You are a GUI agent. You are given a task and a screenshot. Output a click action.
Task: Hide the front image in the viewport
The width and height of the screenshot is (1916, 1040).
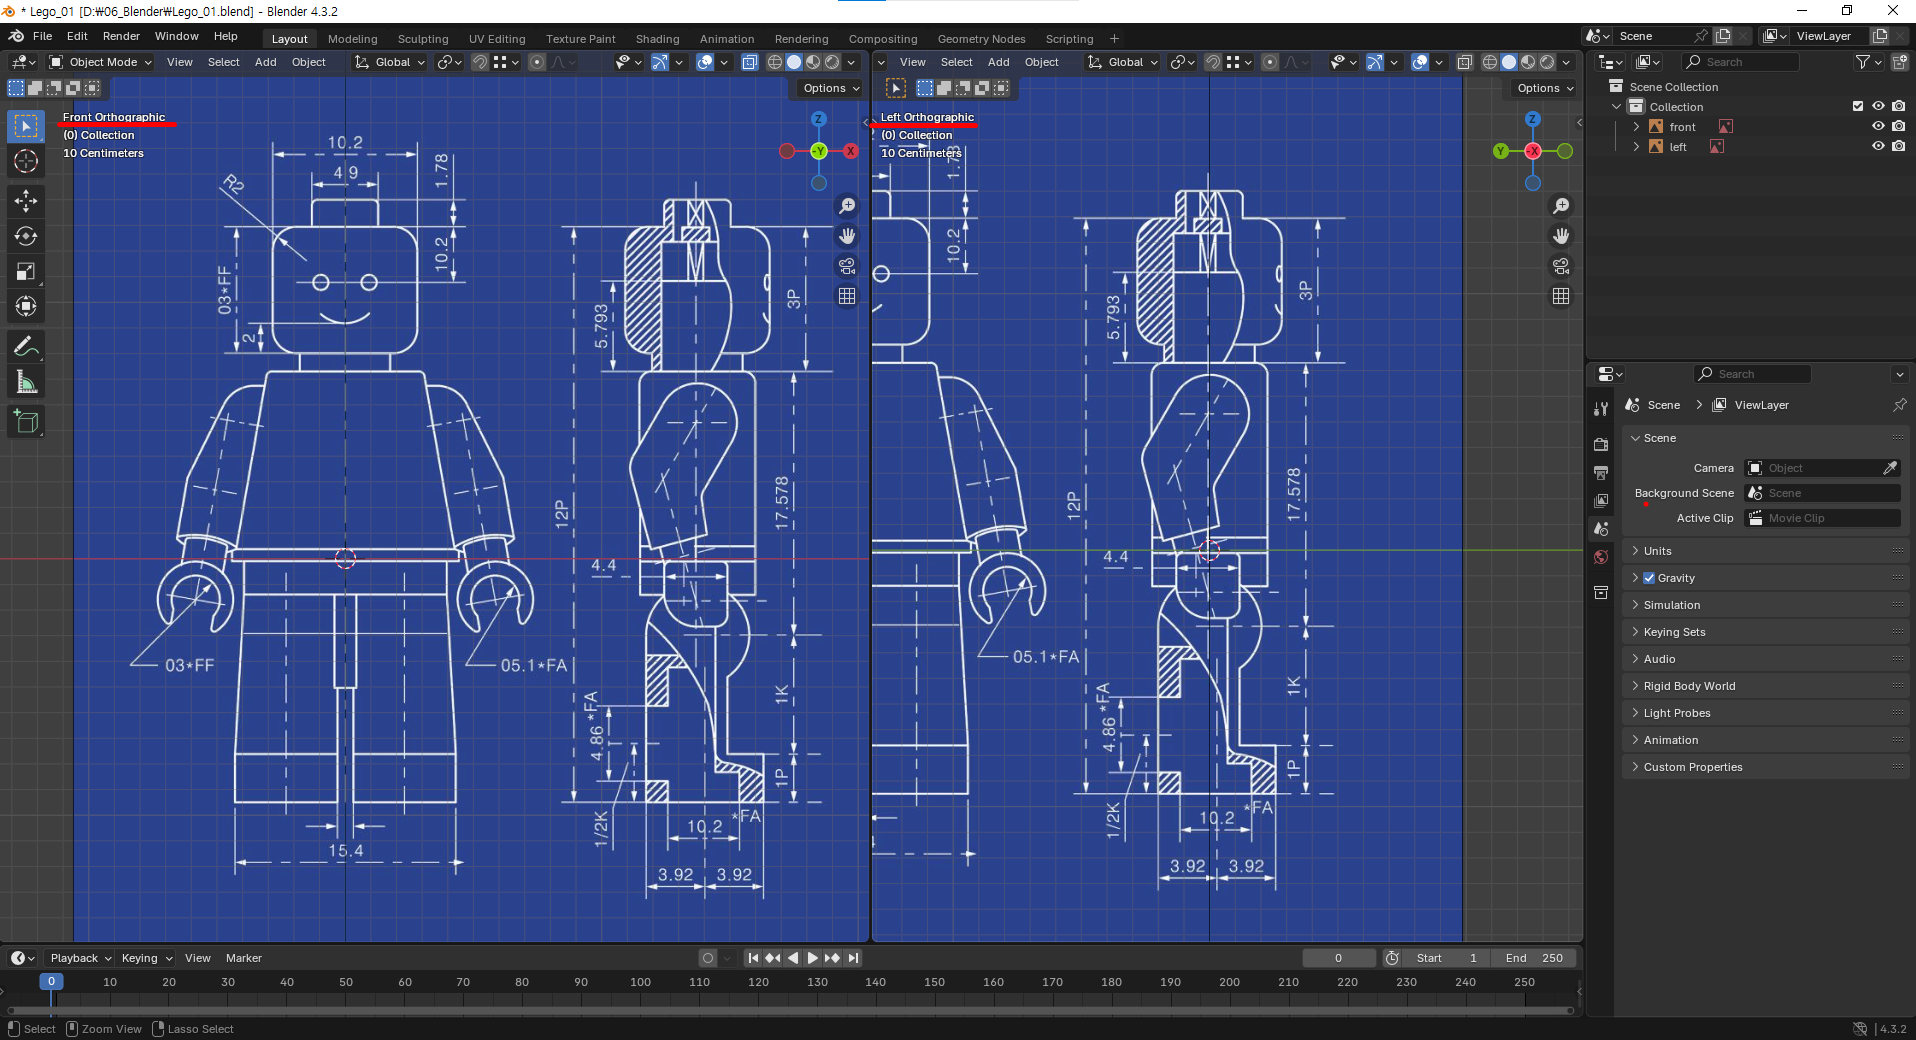[1878, 126]
